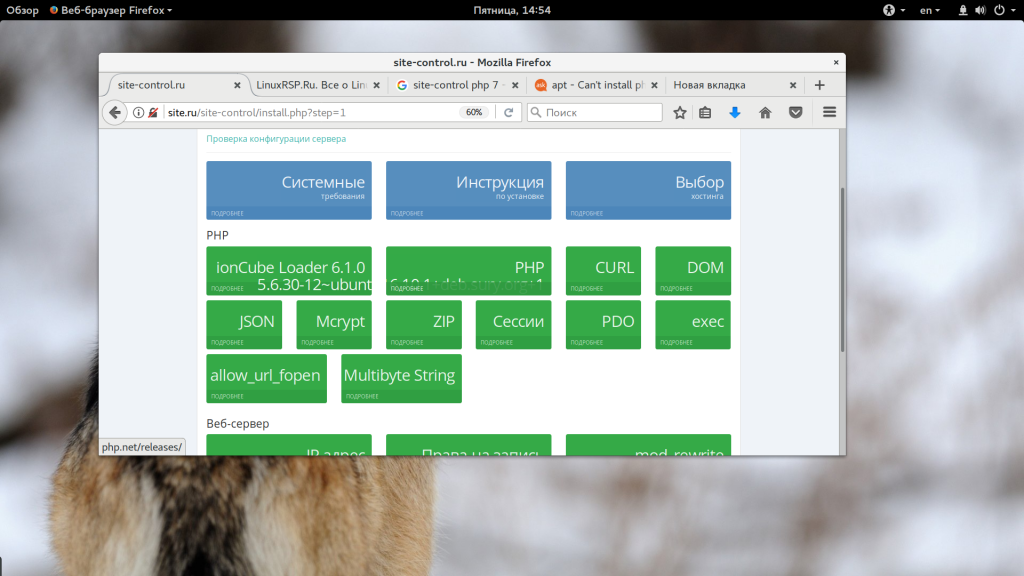Go to home page via house icon
The image size is (1024, 576).
point(765,113)
